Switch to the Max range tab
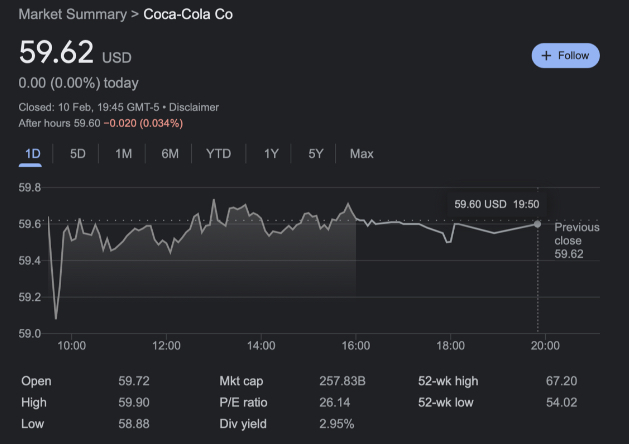This screenshot has height=444, width=629. (361, 154)
